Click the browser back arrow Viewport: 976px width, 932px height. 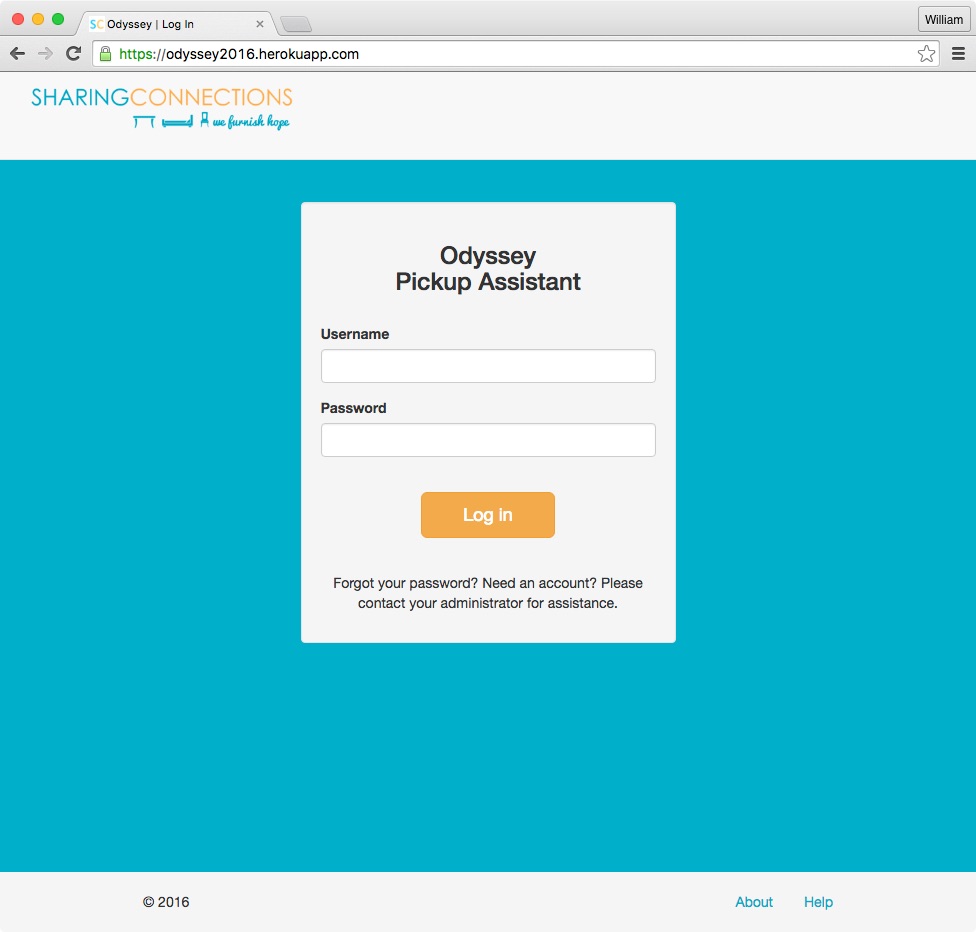coord(17,54)
